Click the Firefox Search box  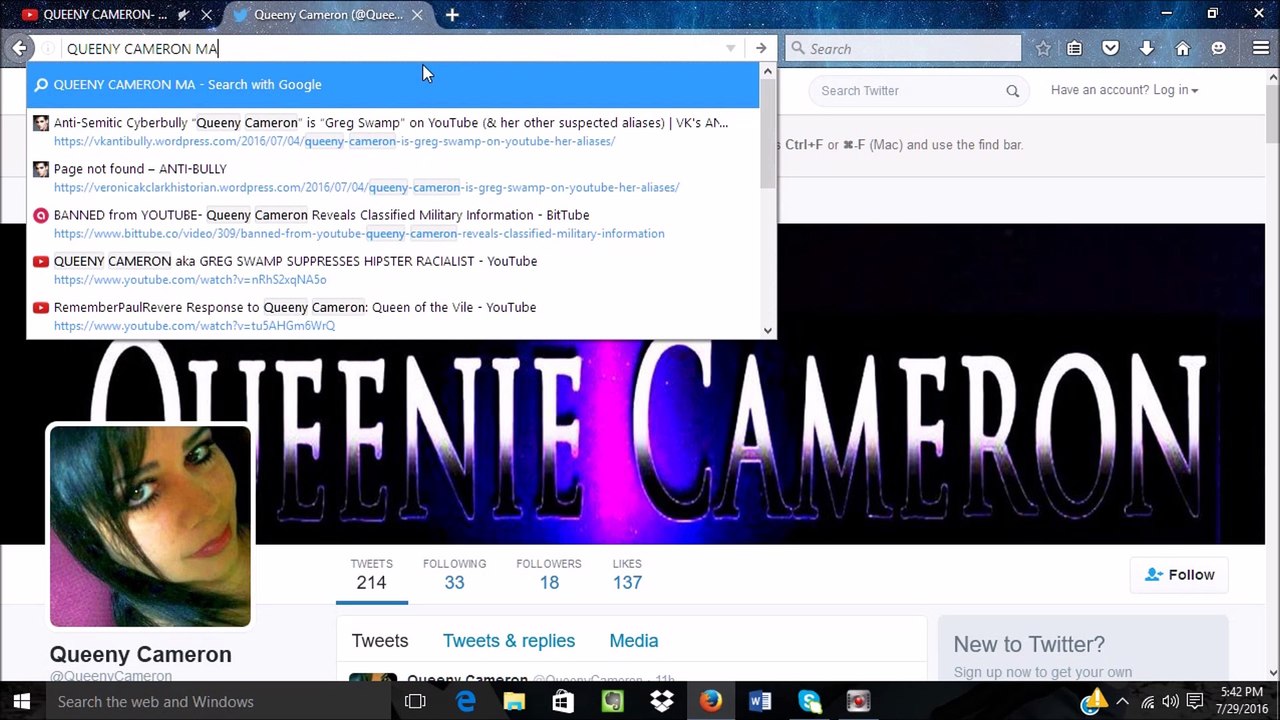tap(903, 48)
